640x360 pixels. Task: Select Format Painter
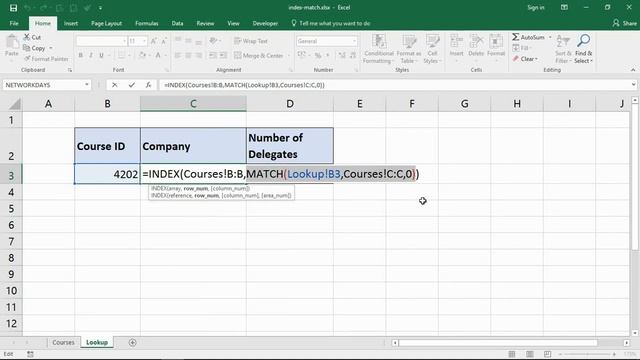(x=46, y=59)
